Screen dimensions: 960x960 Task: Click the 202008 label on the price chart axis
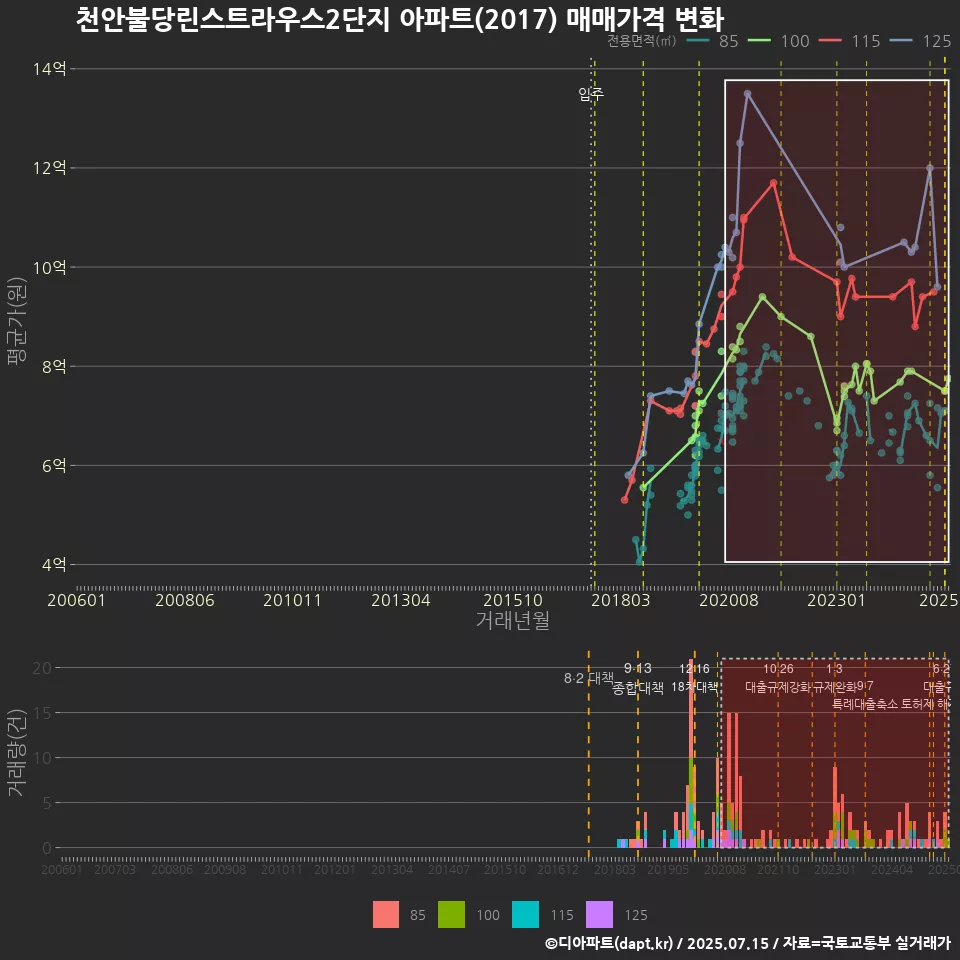click(x=729, y=600)
